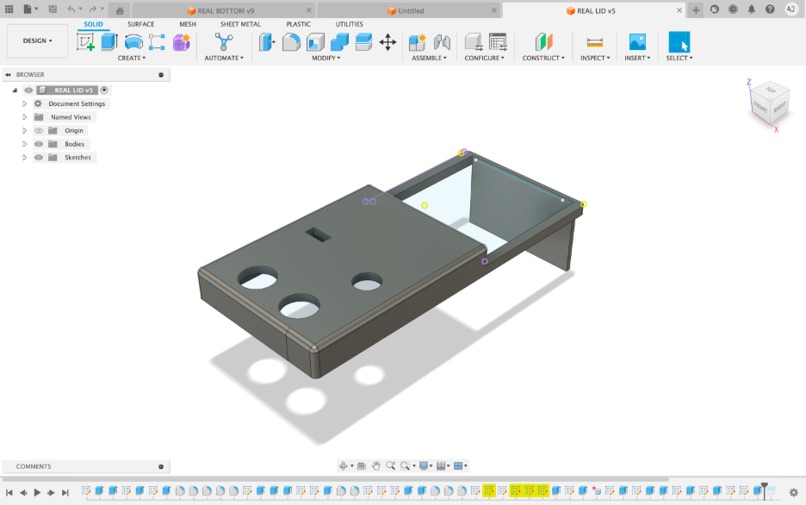The image size is (806, 505).
Task: Click the timeline end marker
Action: [x=764, y=491]
